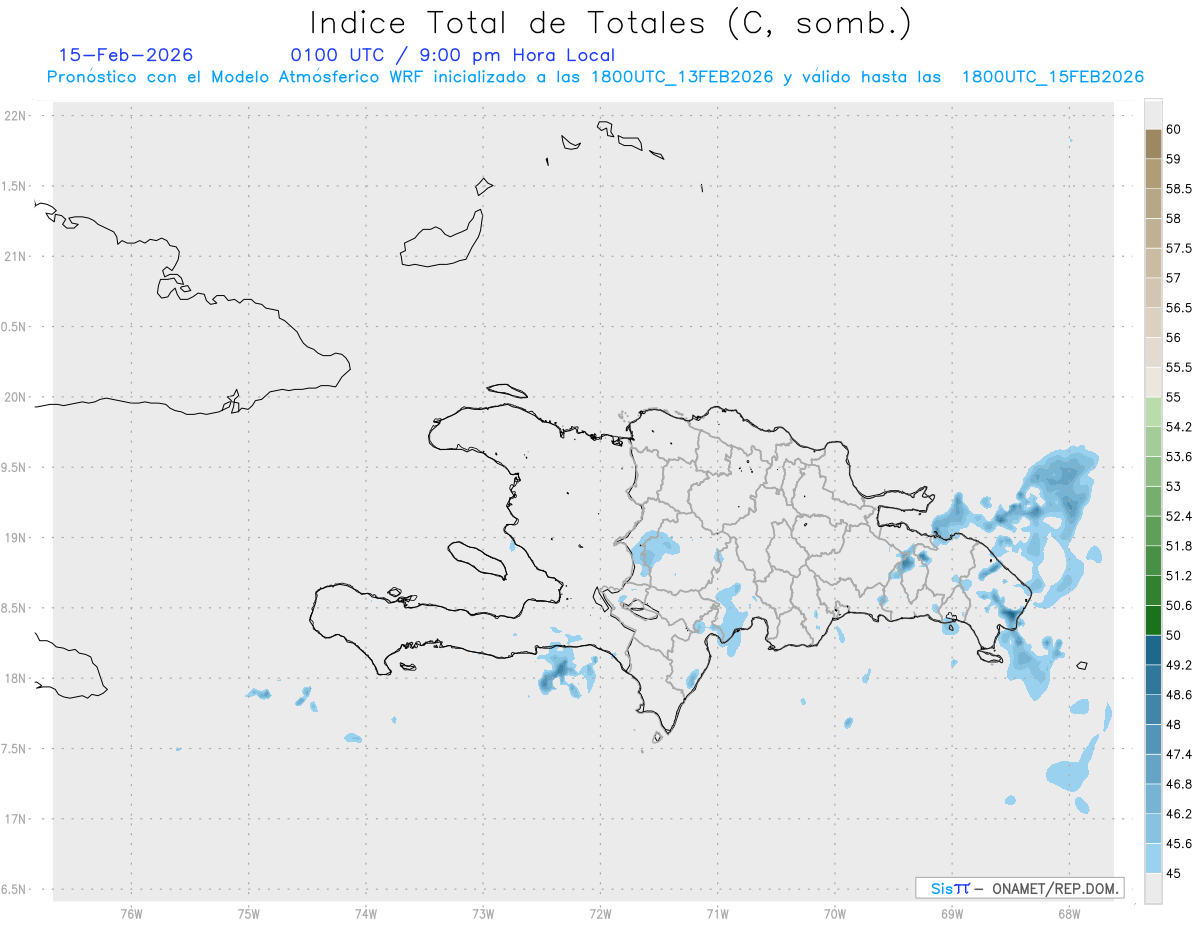Click the color bar value "51.2"
This screenshot has height=927, width=1200.
1178,576
